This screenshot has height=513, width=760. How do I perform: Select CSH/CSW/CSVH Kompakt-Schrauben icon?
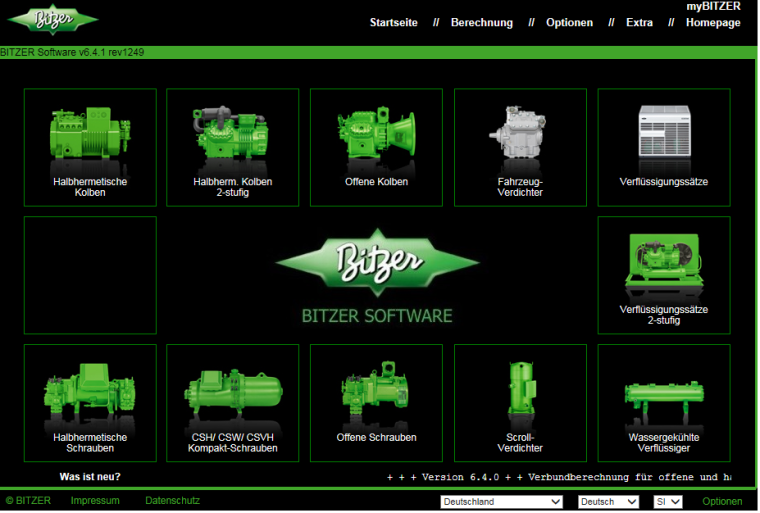click(x=232, y=402)
